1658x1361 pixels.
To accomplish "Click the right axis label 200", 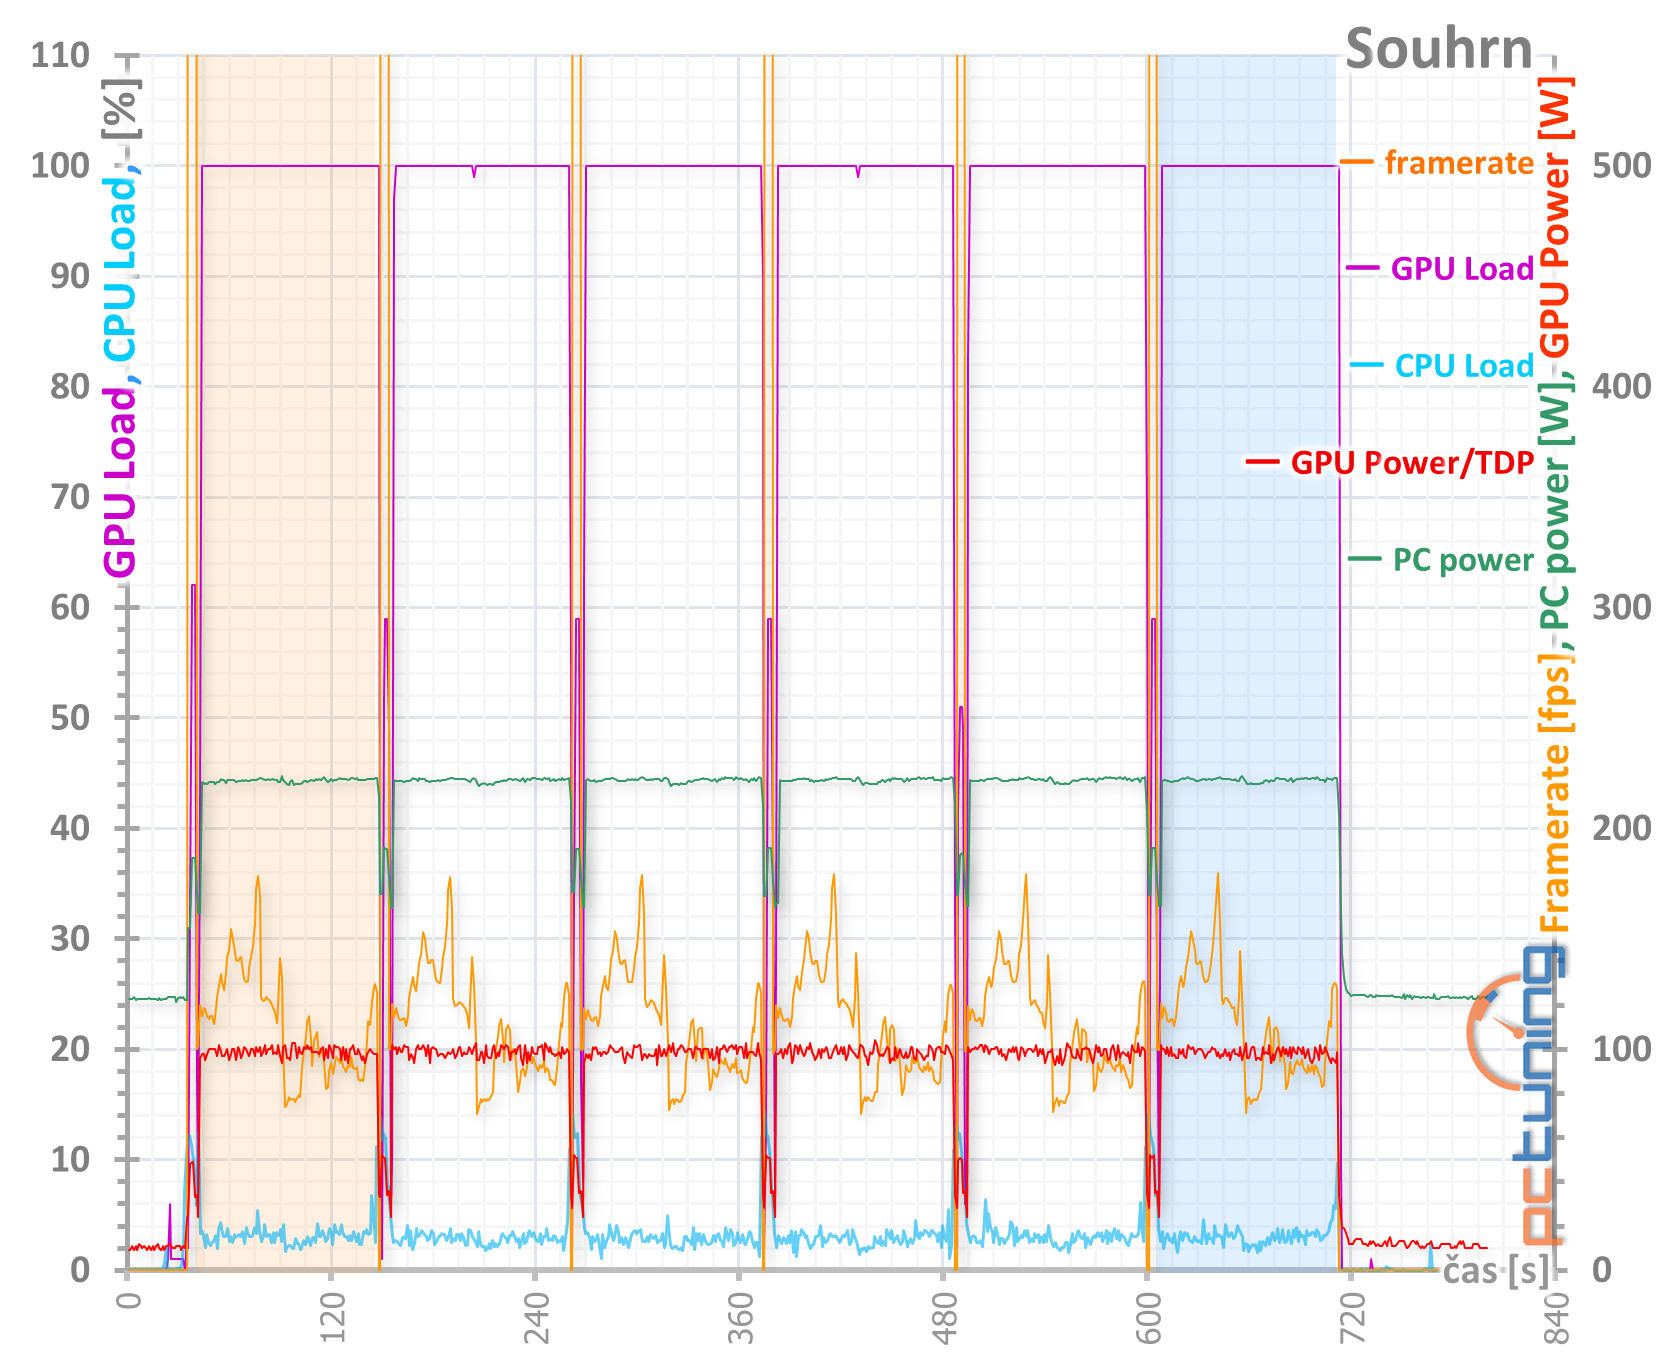I will pyautogui.click(x=1622, y=828).
